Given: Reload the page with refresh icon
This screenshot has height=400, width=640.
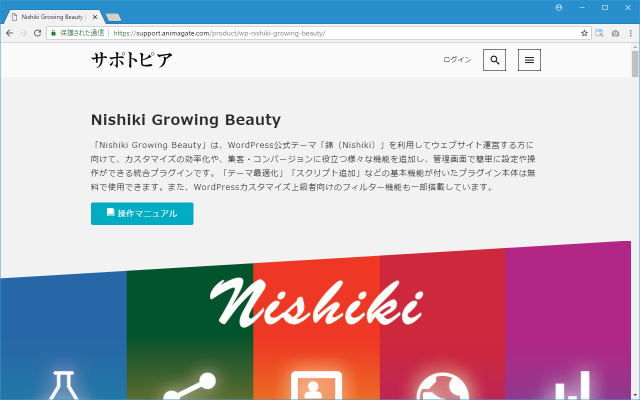Looking at the screenshot, I should click(37, 33).
